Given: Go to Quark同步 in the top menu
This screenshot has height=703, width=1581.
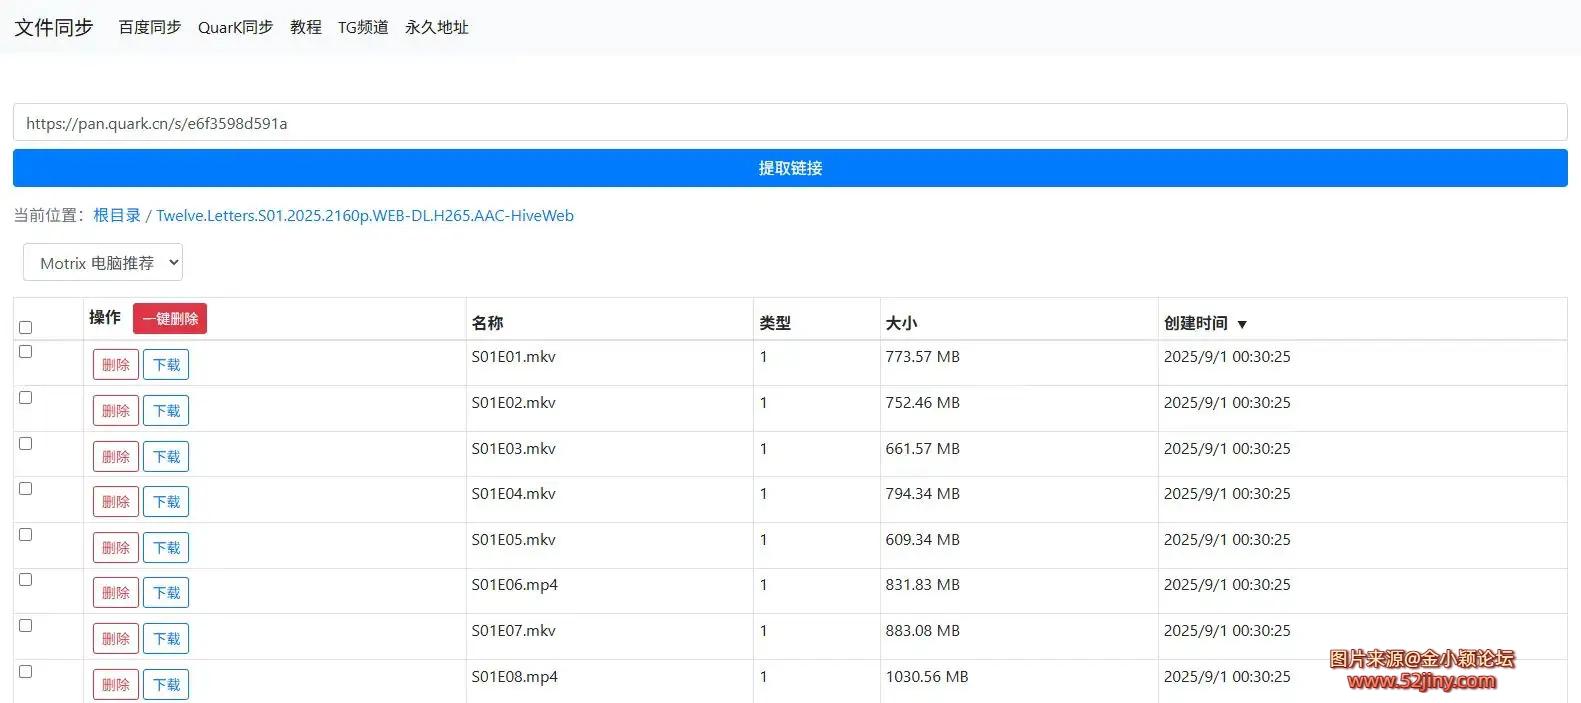Looking at the screenshot, I should (235, 27).
